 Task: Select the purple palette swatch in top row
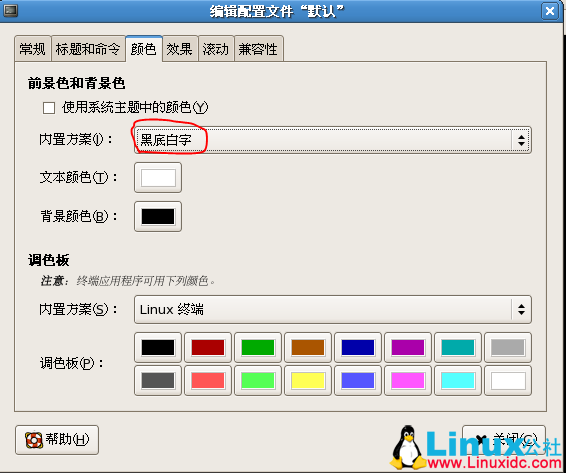pos(408,347)
